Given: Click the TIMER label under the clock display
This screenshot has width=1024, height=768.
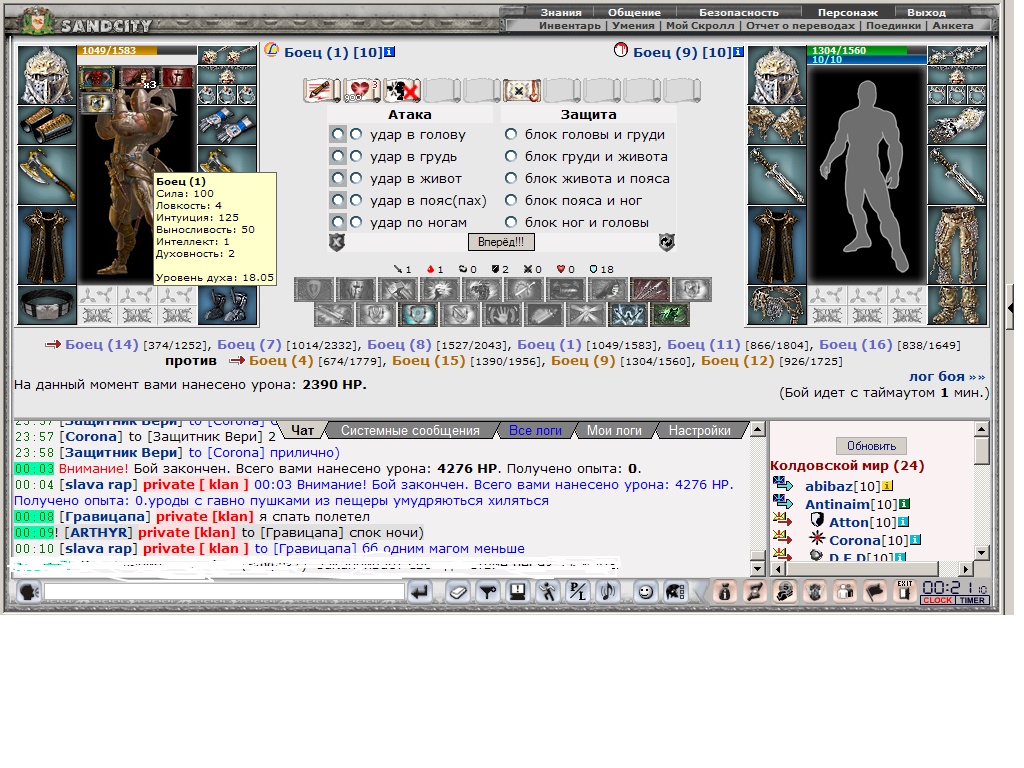Looking at the screenshot, I should (x=972, y=600).
